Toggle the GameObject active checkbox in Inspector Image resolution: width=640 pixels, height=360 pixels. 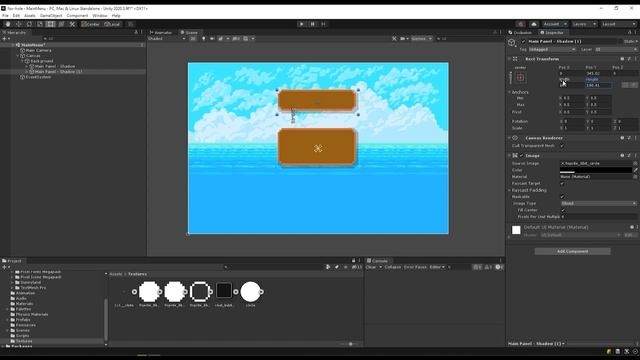pos(523,41)
